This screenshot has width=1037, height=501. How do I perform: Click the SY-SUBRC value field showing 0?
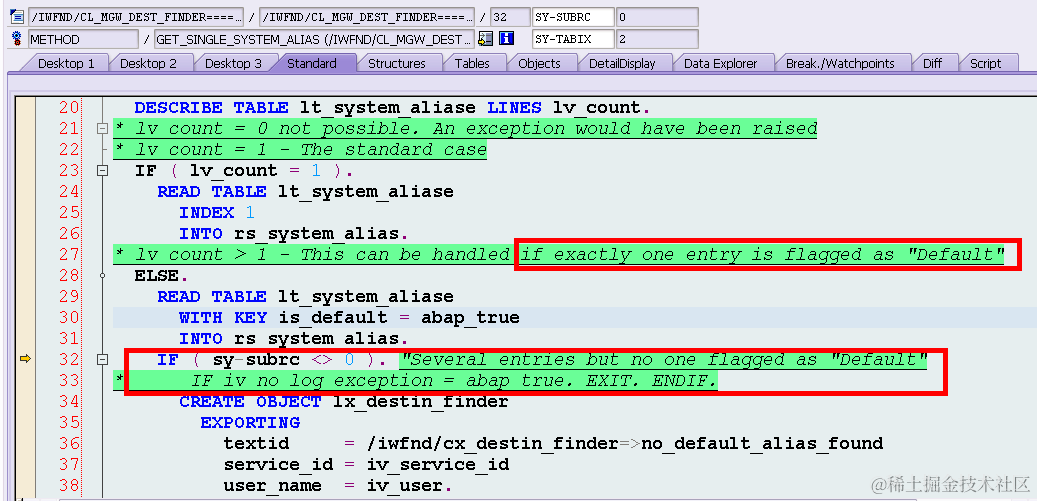pos(657,17)
